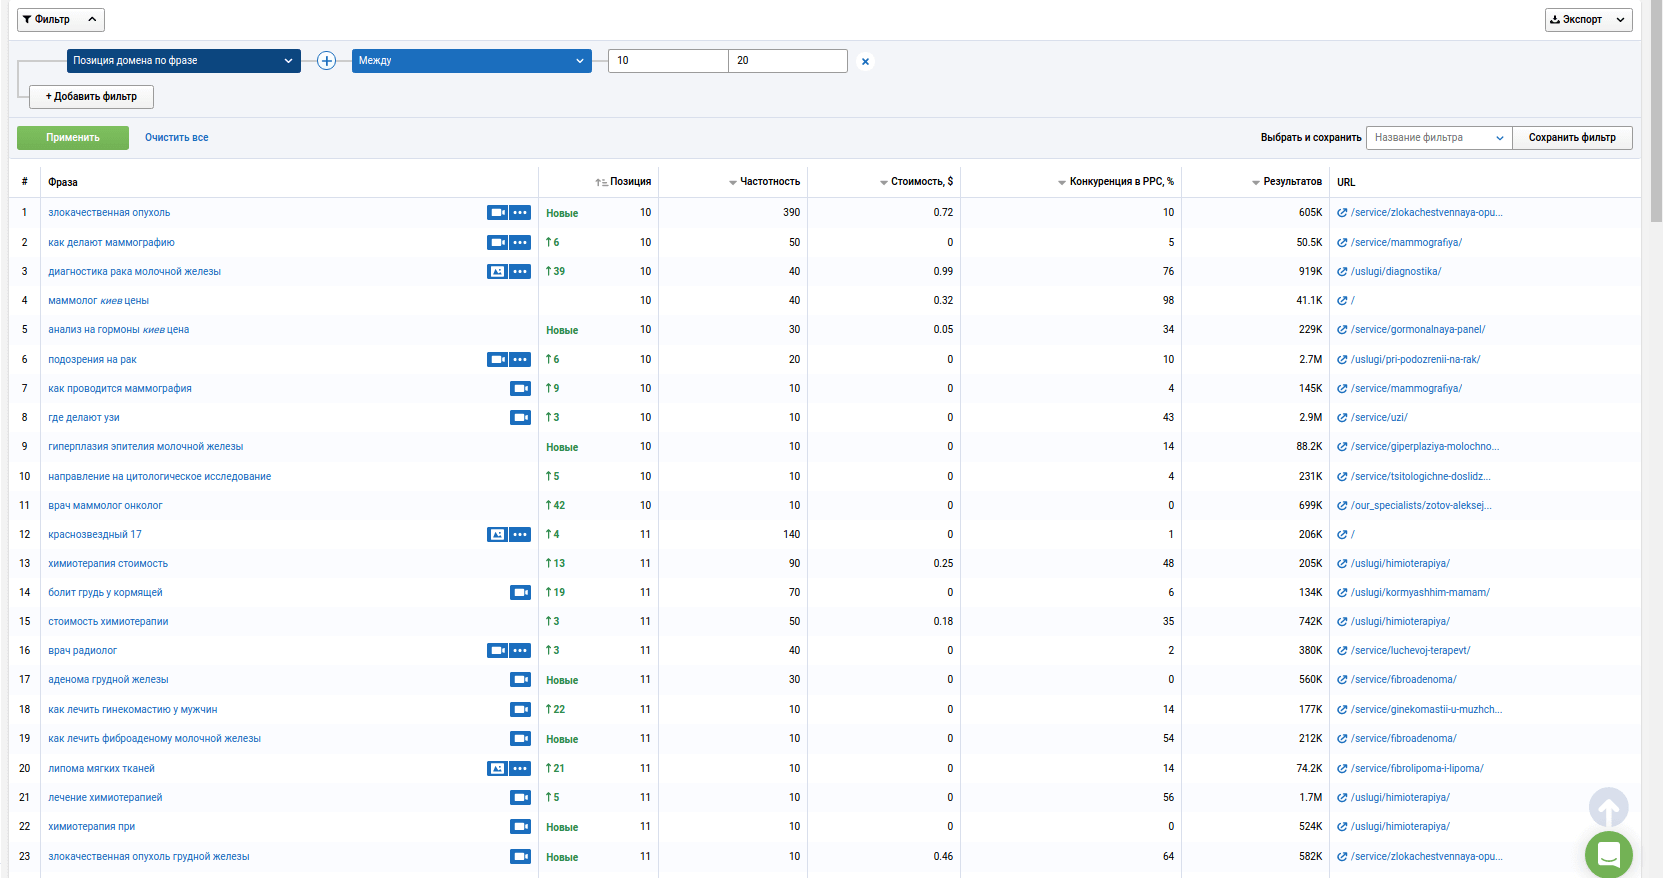
Task: Click 'Добавить фильтр' button
Action: coord(91,97)
